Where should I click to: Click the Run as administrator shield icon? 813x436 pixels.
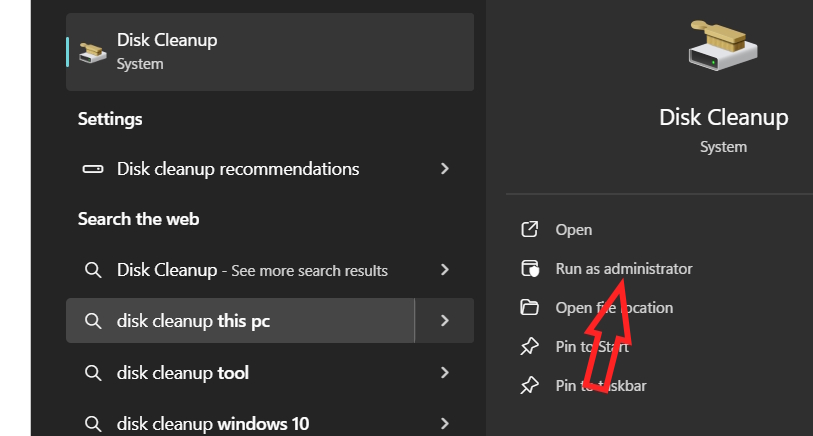click(x=530, y=269)
